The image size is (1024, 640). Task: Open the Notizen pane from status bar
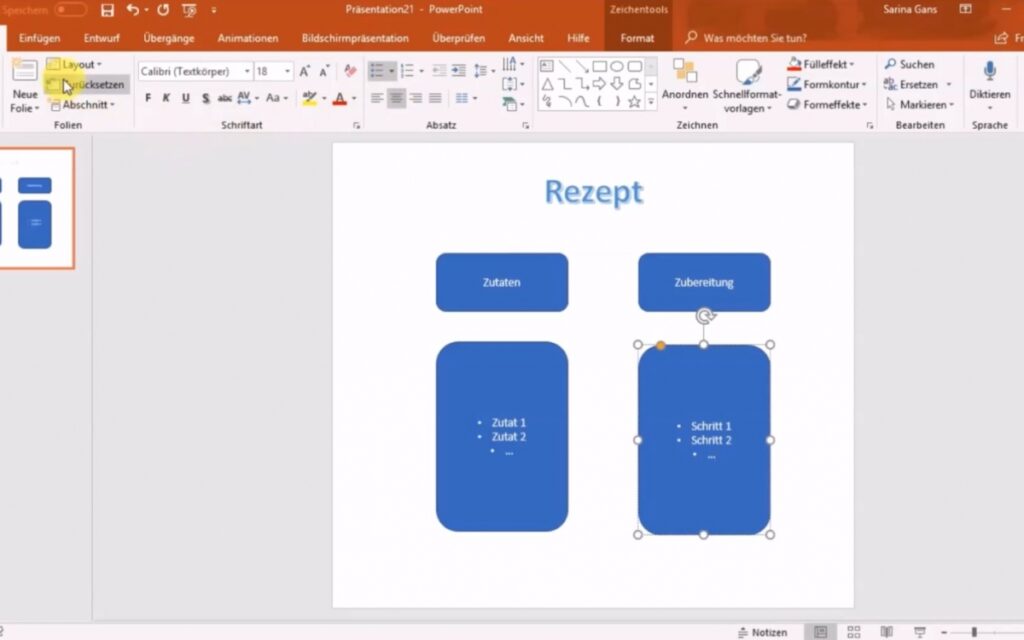pyautogui.click(x=763, y=632)
